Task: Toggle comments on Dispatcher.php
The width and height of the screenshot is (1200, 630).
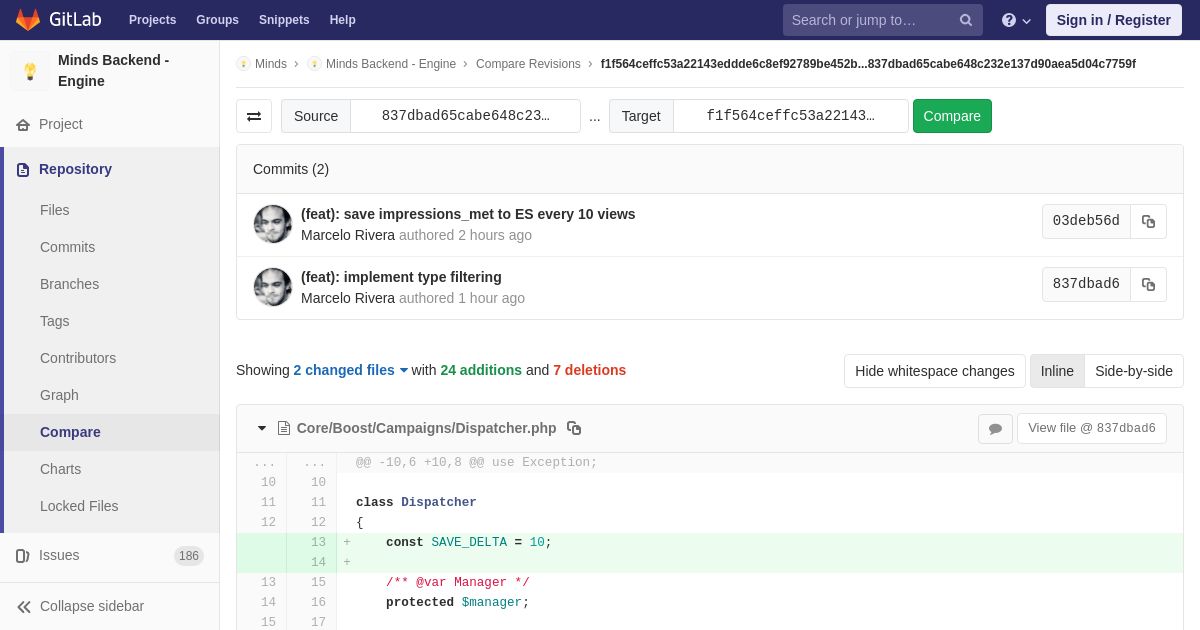Action: point(995,428)
